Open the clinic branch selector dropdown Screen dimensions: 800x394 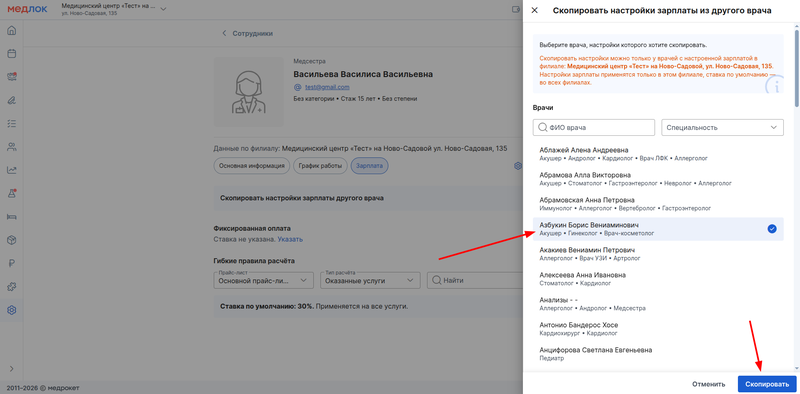(113, 9)
